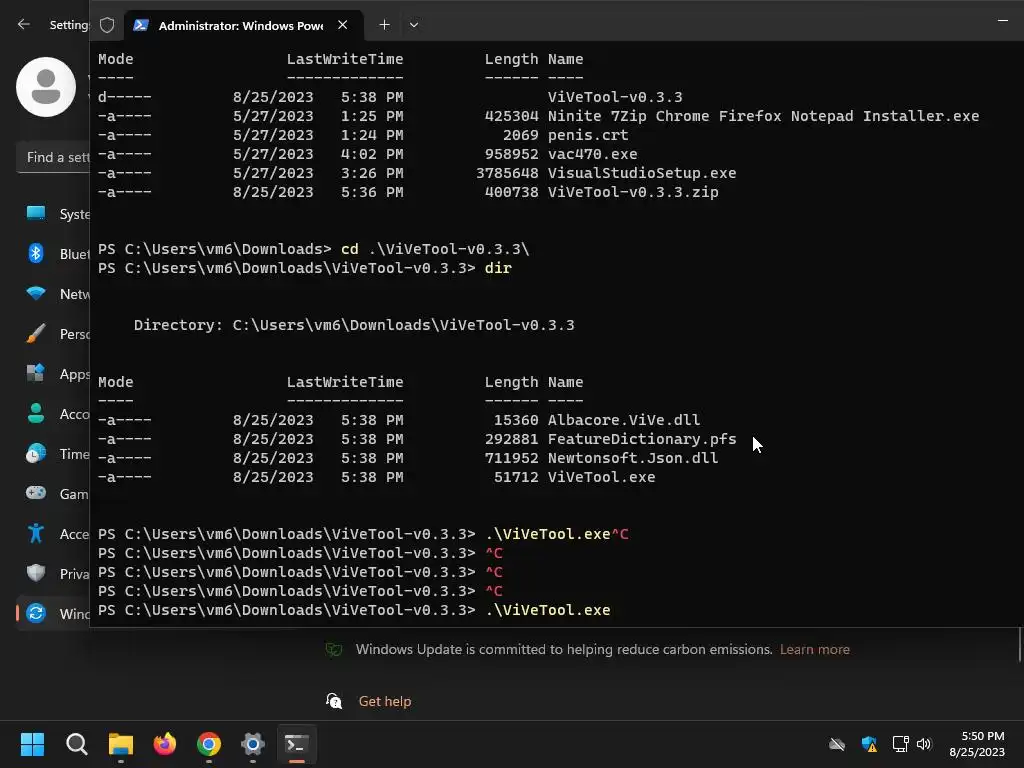Click the Settings user avatar
The height and width of the screenshot is (768, 1024).
[46, 87]
